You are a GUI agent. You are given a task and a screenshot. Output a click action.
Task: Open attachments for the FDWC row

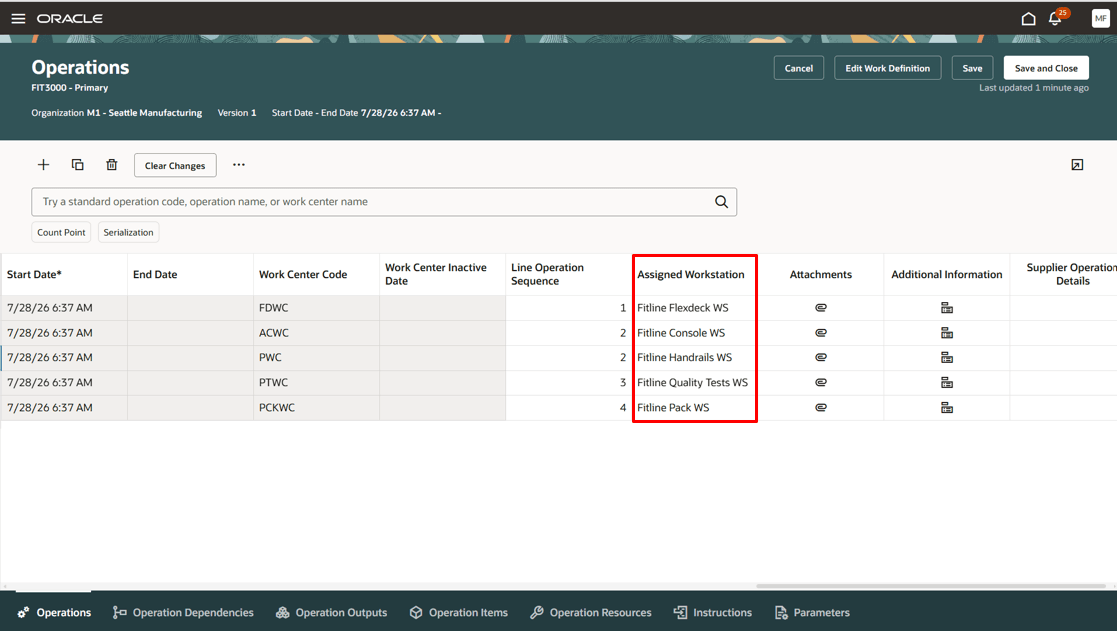coord(821,308)
